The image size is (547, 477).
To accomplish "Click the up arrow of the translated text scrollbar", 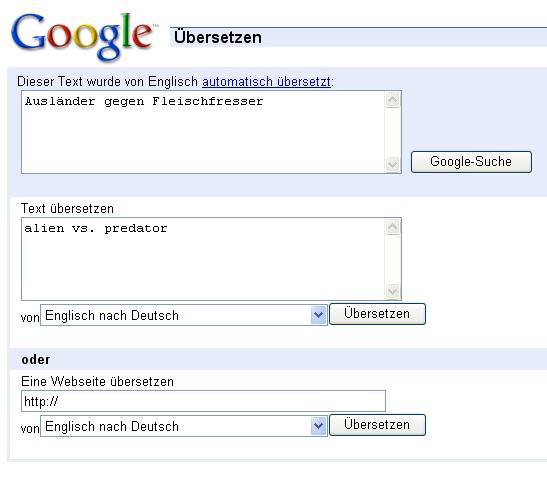I will click(393, 100).
